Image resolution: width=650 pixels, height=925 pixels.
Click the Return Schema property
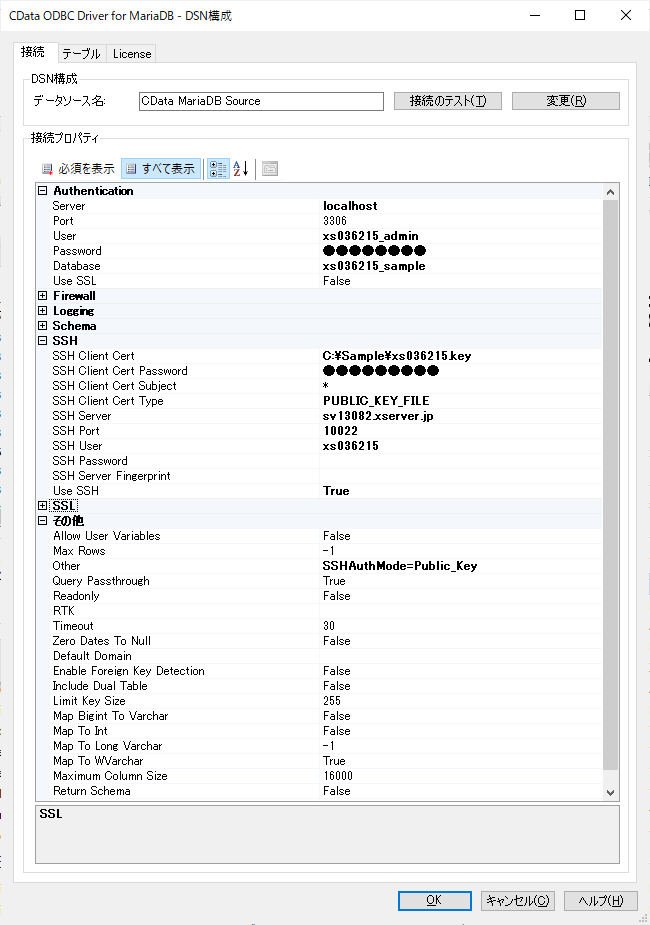[x=319, y=790]
